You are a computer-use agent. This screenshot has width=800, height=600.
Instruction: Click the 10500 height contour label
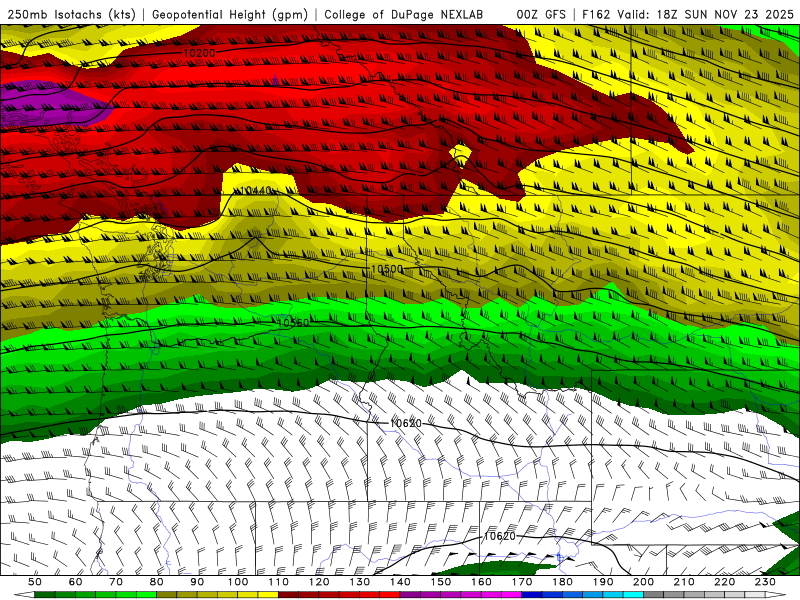[x=387, y=268]
